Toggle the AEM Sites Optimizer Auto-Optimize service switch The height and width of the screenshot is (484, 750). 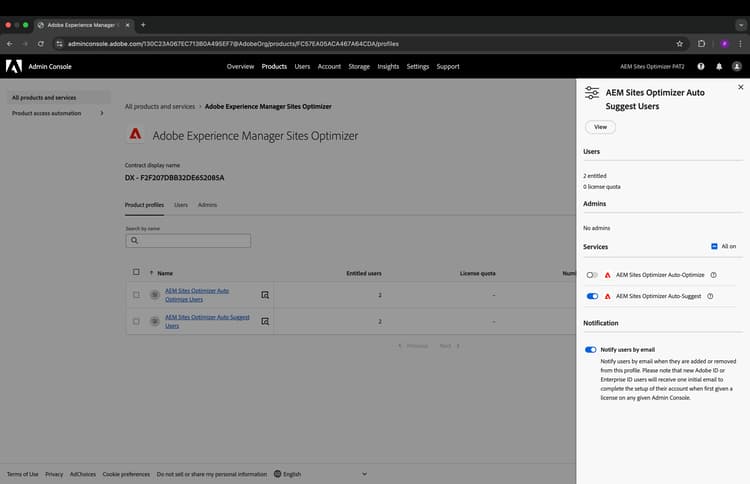coord(592,275)
